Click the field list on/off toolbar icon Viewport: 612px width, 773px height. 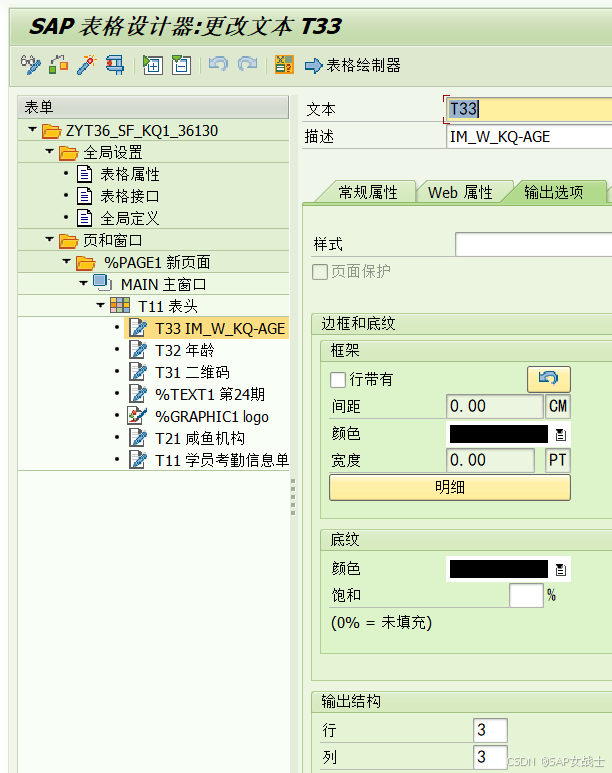click(285, 65)
